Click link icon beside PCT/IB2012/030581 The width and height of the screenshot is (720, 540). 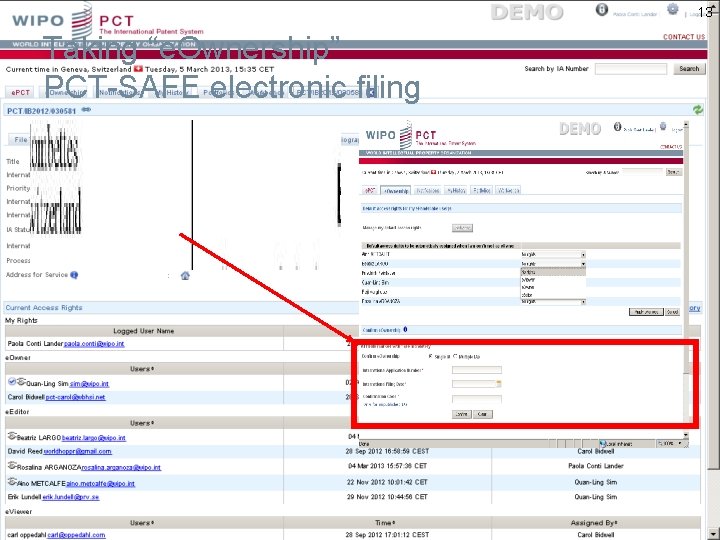pyautogui.click(x=86, y=110)
